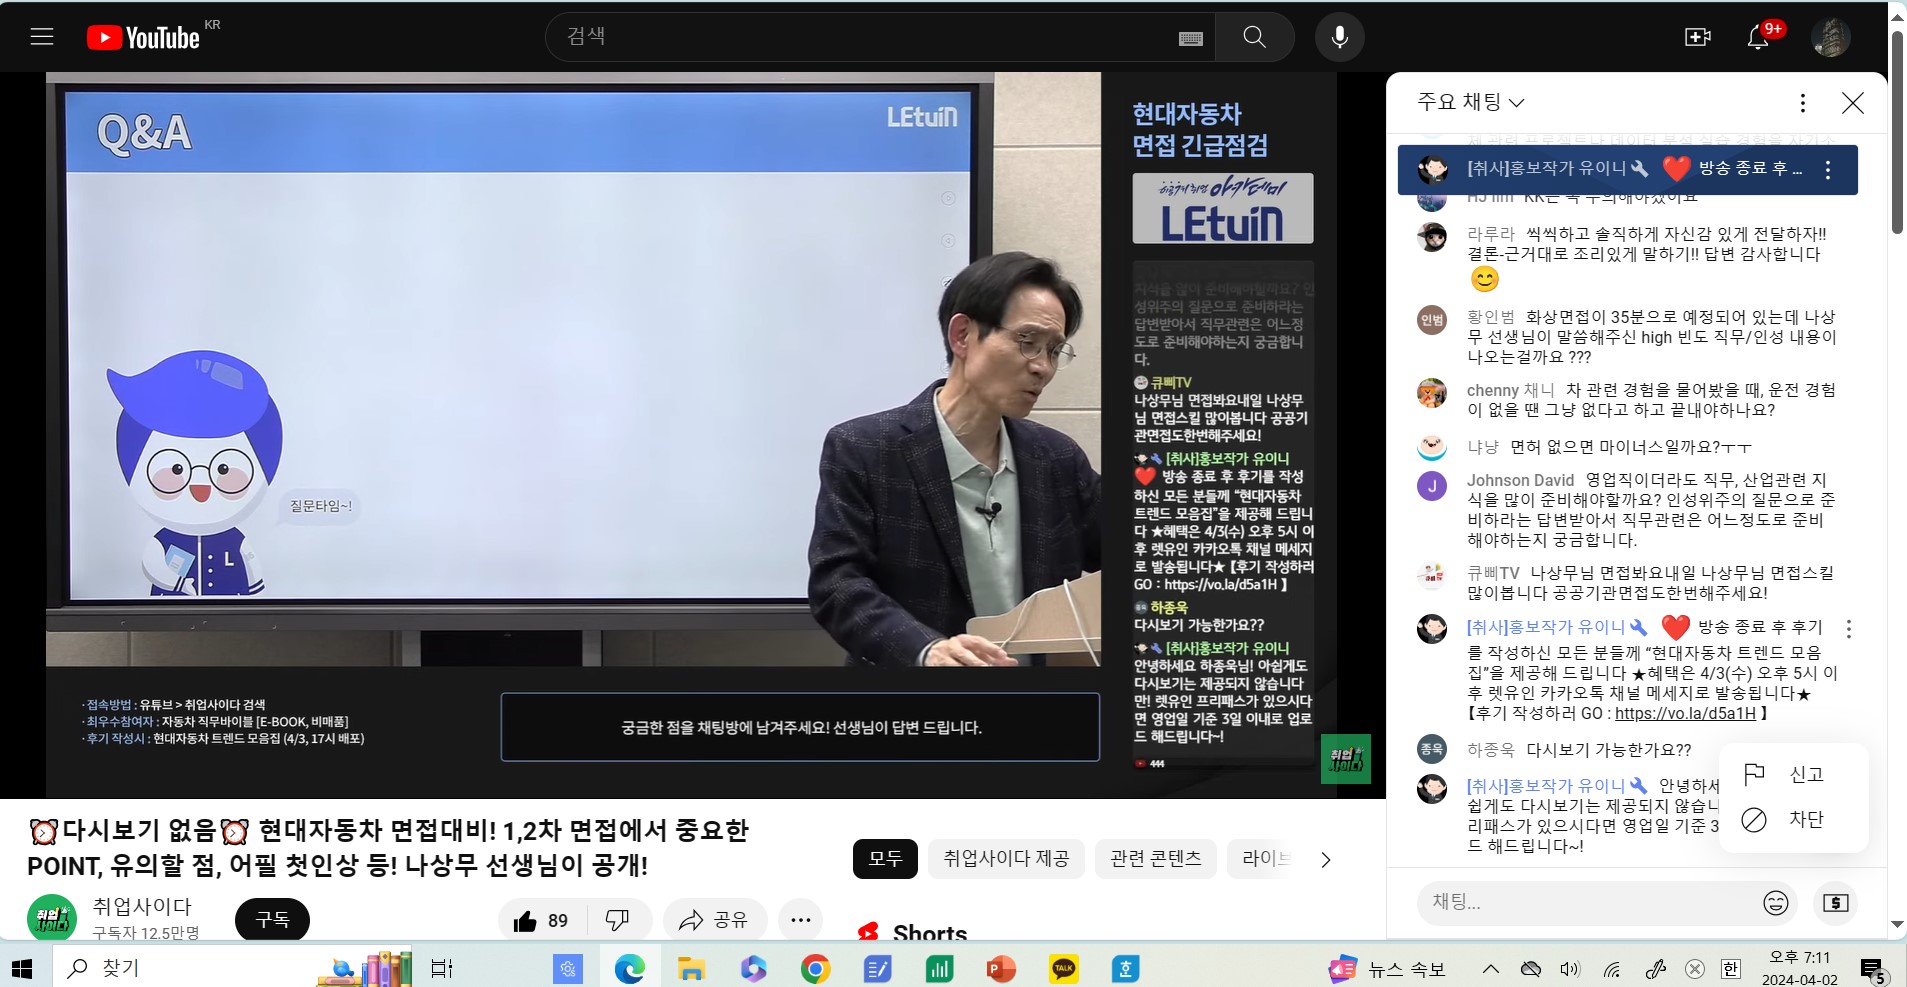Open the on-screen keyboard in the search box
The height and width of the screenshot is (987, 1907).
tap(1190, 38)
